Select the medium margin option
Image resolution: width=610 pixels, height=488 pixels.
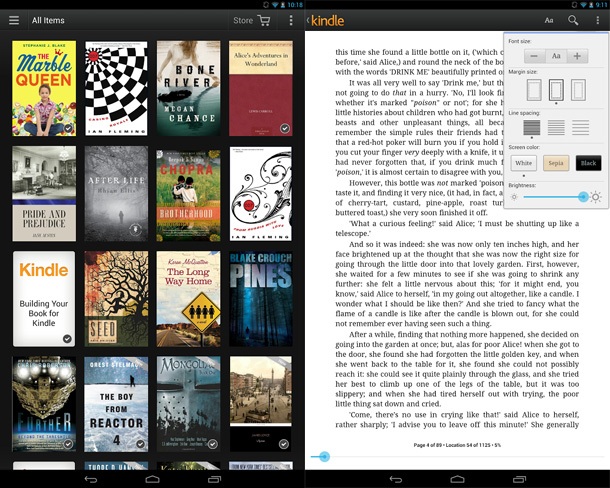556,90
